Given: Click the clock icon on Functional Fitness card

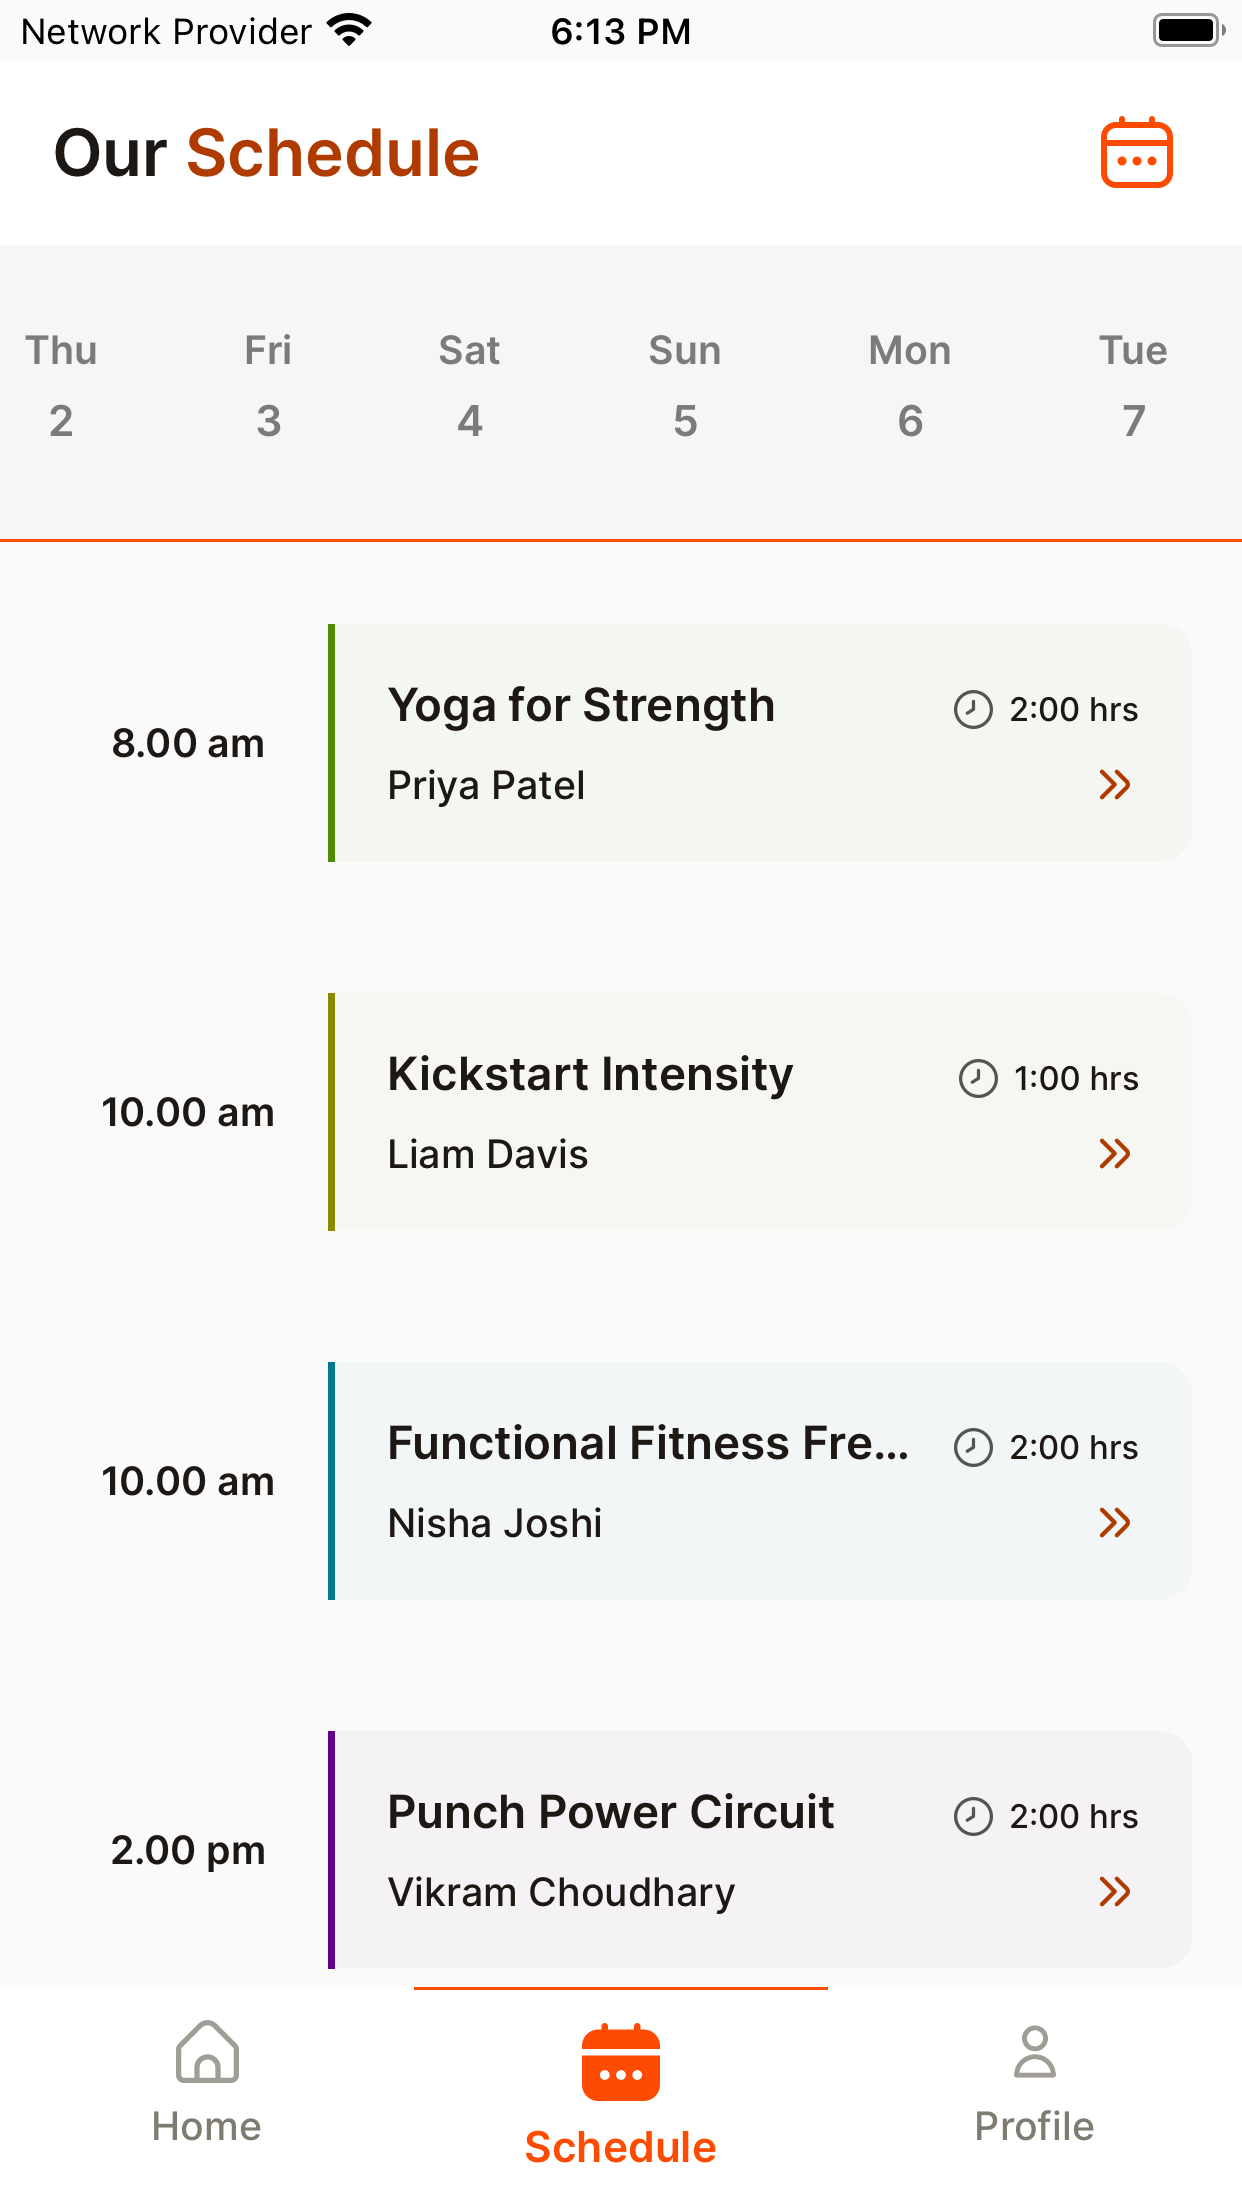Looking at the screenshot, I should [x=973, y=1448].
